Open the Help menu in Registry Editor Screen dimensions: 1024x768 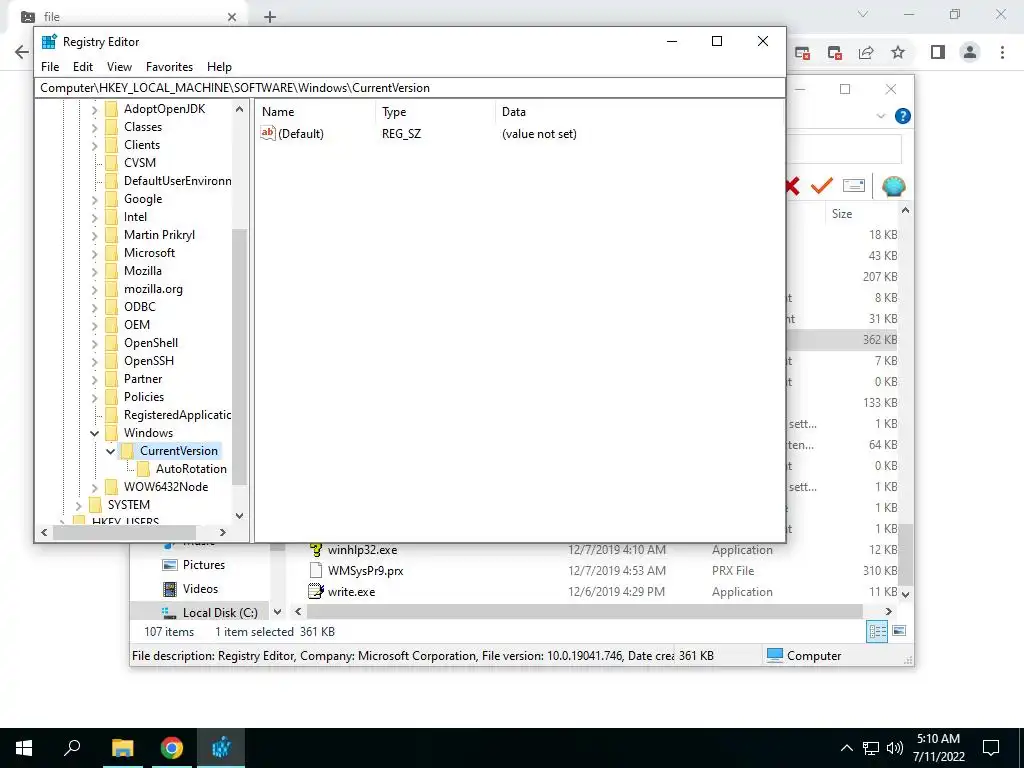(219, 67)
